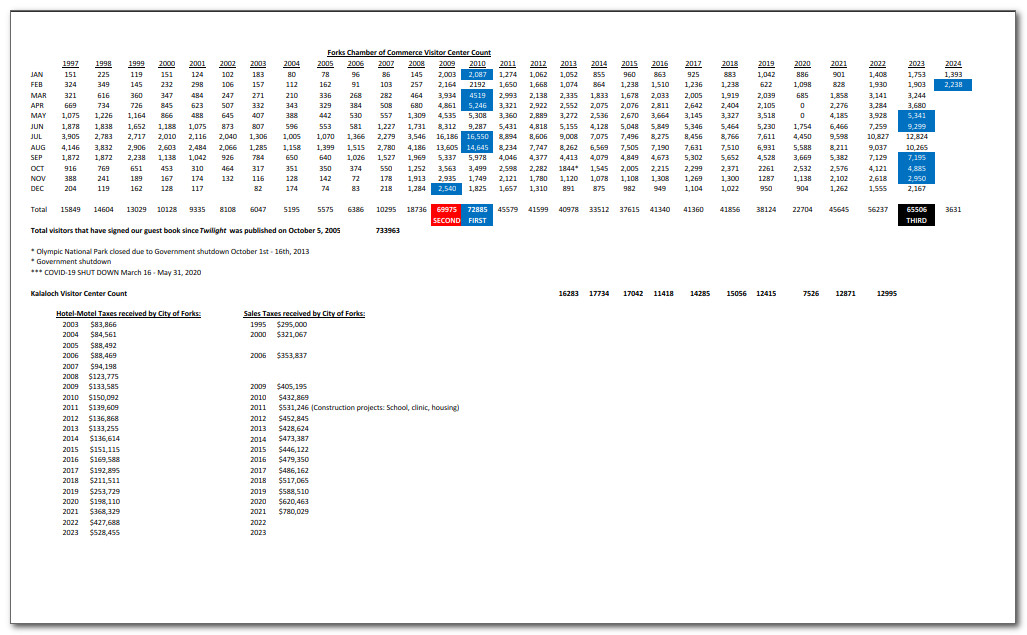Select the highlighted 9,299 June 2023 cell
The height and width of the screenshot is (635, 1027).
tap(916, 127)
